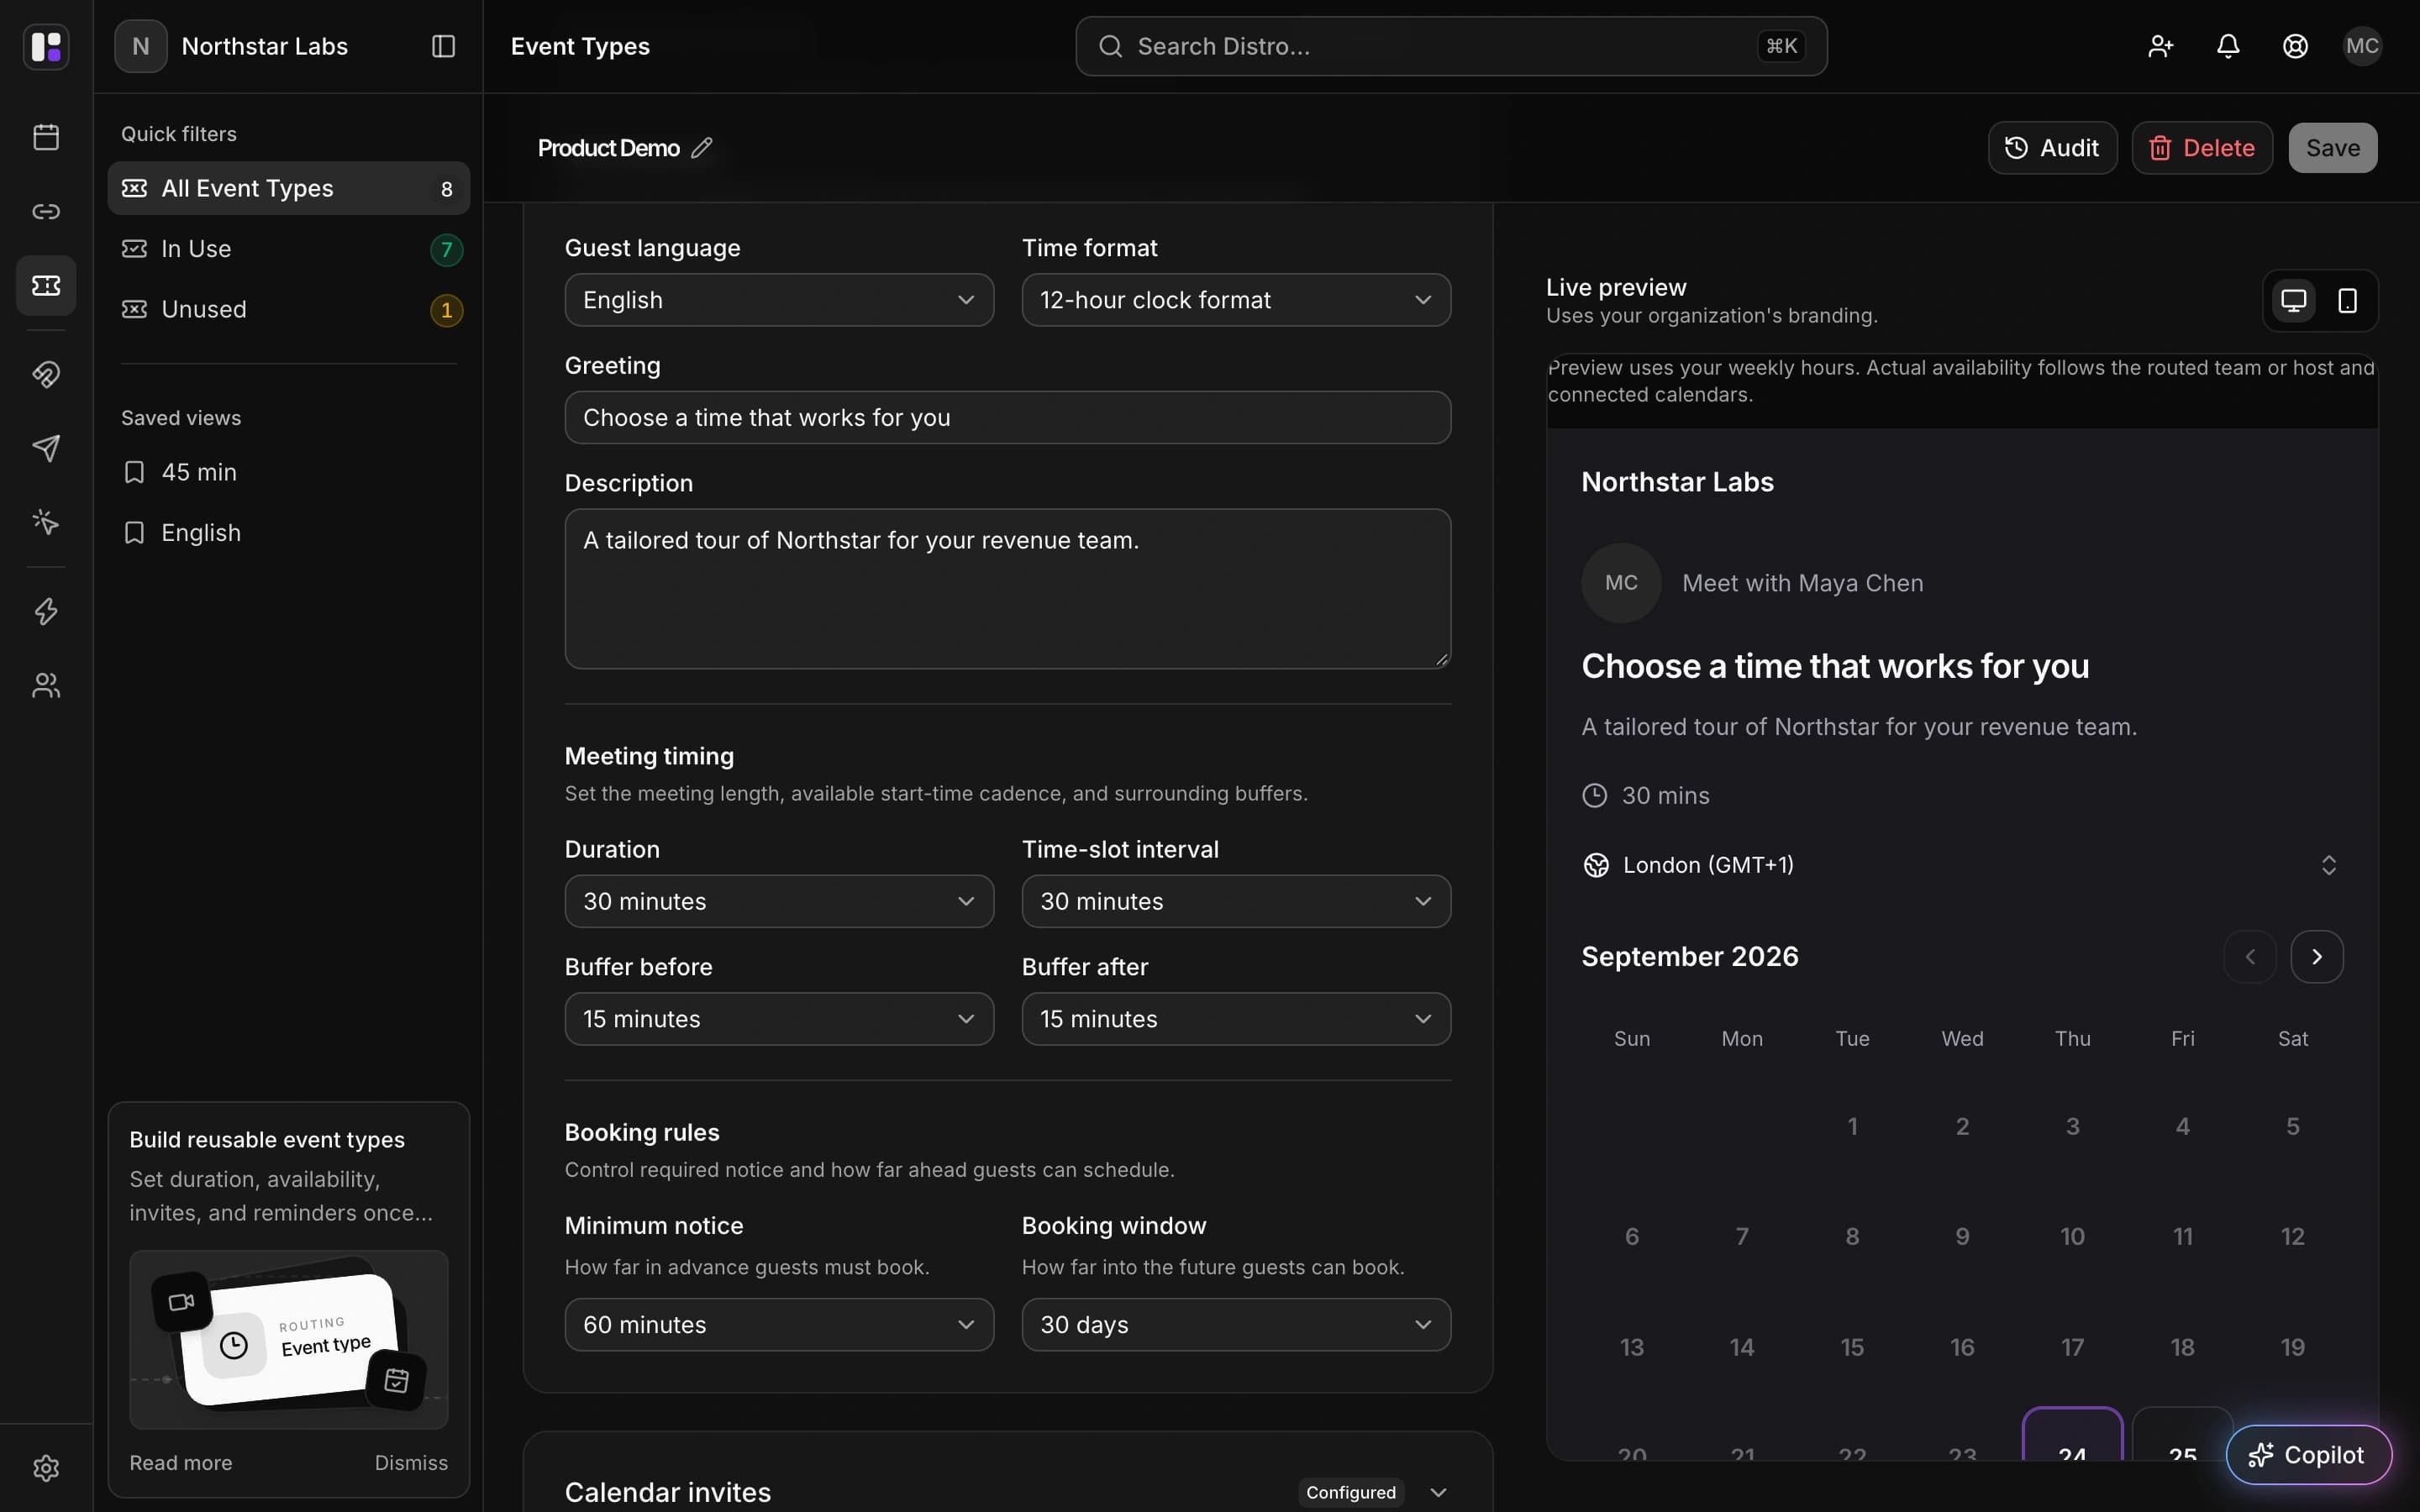
Task: Open the Buffer after dropdown
Action: 1236,1019
